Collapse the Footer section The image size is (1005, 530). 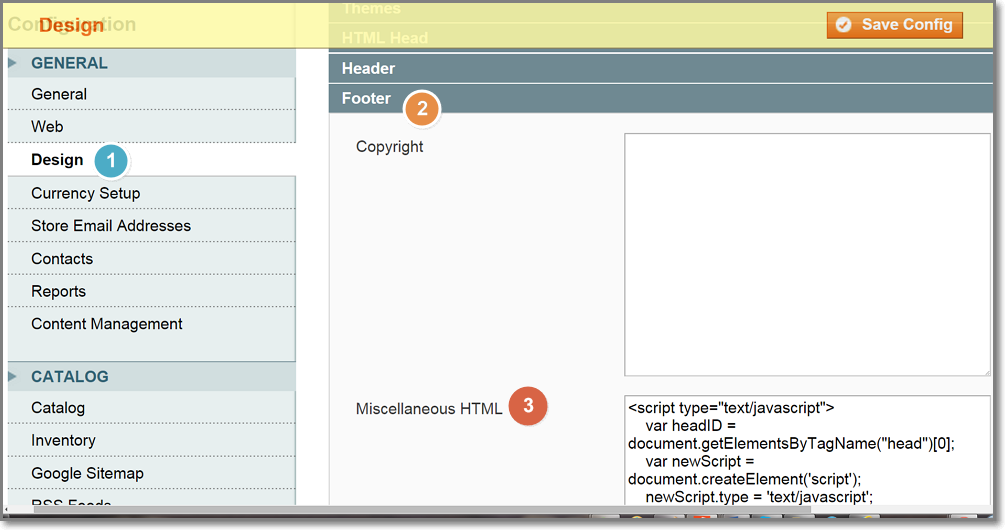(366, 99)
